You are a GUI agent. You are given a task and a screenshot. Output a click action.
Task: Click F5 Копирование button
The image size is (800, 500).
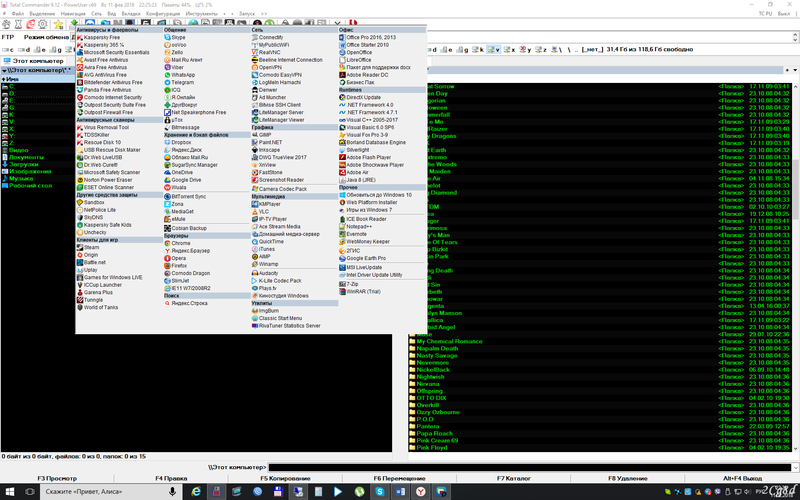(285, 478)
